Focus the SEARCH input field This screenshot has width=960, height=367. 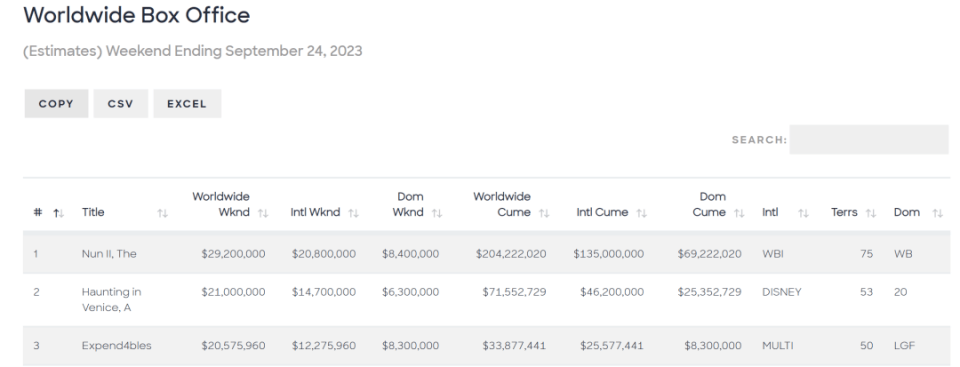pos(869,140)
